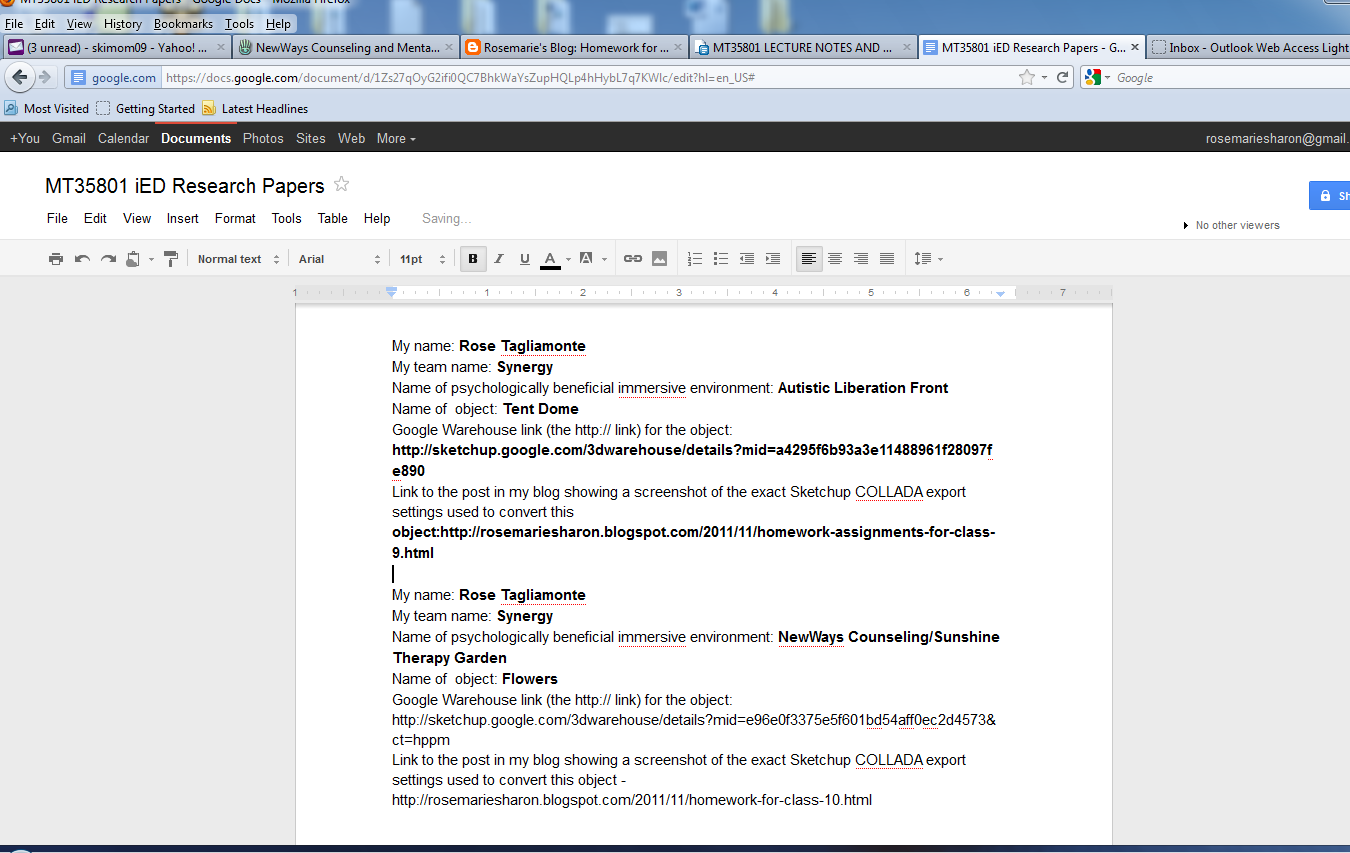
Task: Toggle Bold formatting
Action: point(473,259)
